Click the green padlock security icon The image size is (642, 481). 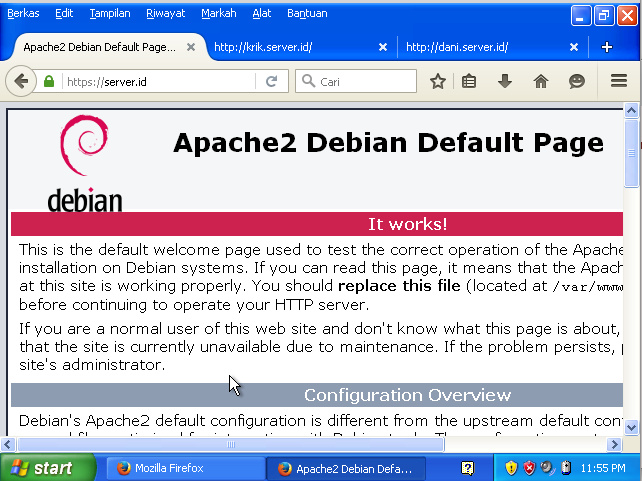(x=49, y=81)
